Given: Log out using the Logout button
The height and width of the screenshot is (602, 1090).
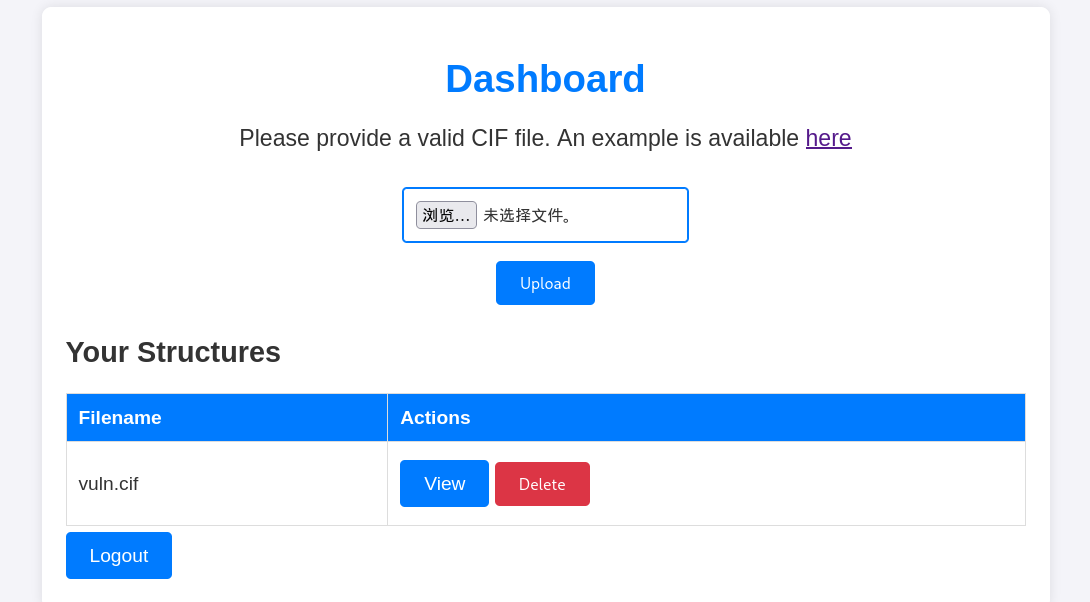Looking at the screenshot, I should [119, 556].
